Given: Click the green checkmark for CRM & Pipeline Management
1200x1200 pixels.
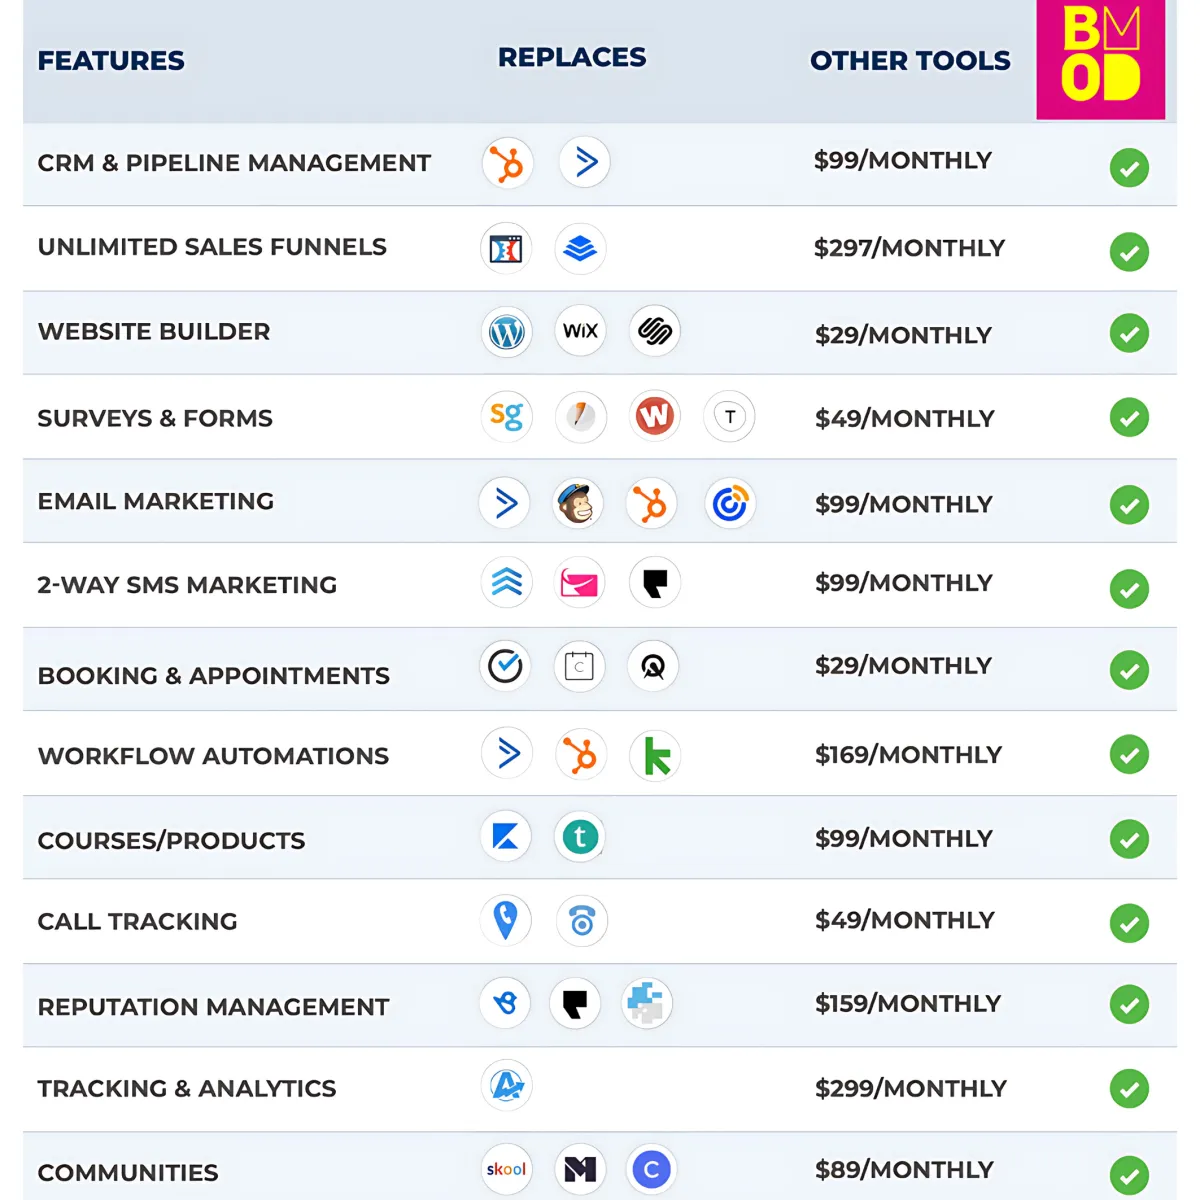Looking at the screenshot, I should [1129, 168].
